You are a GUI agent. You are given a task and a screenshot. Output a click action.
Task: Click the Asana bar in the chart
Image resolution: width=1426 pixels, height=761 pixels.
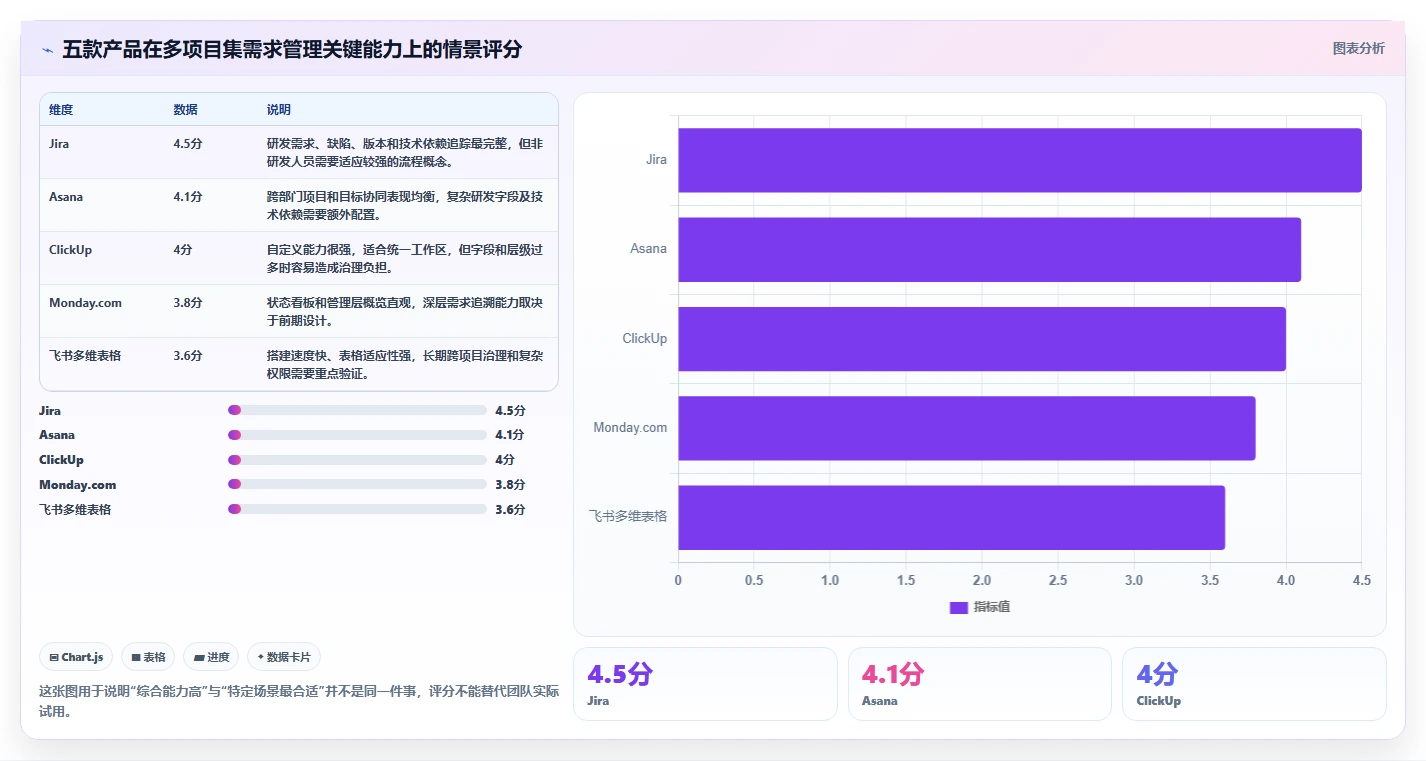[x=990, y=249]
